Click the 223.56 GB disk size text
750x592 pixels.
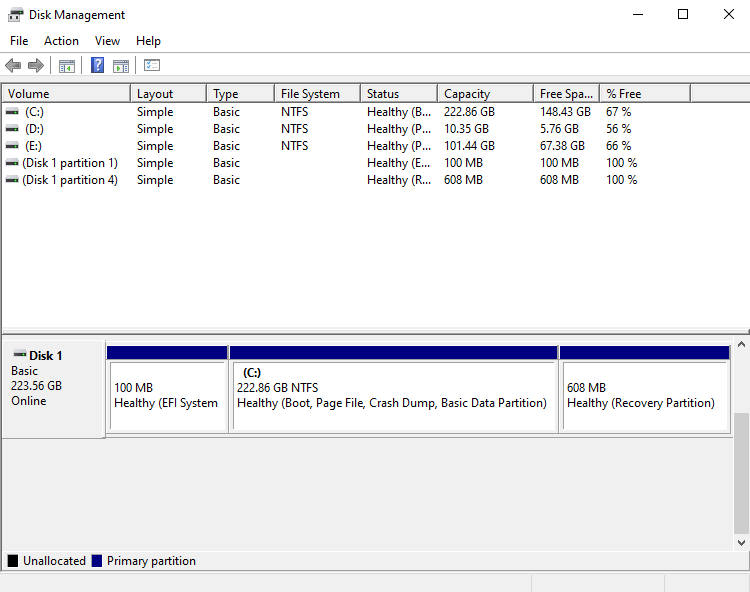pos(36,386)
